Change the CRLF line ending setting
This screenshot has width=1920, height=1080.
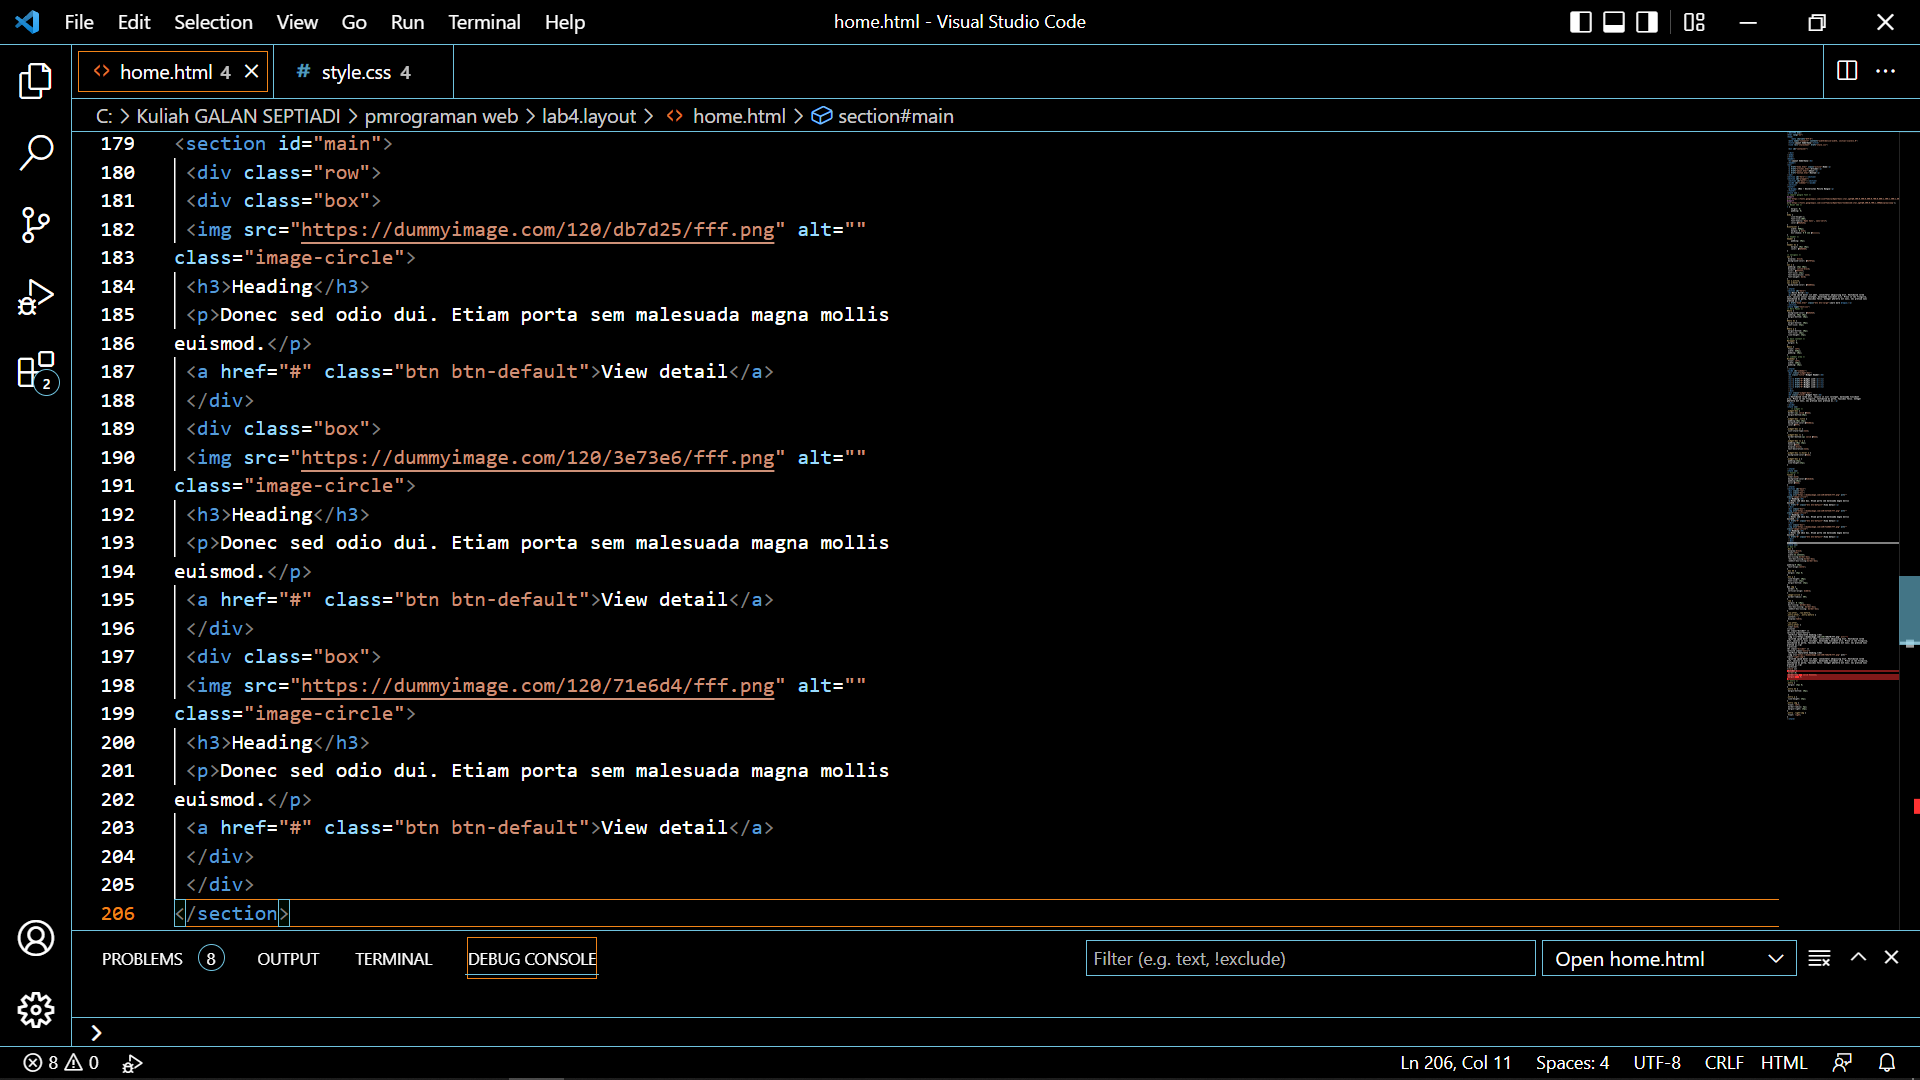tap(1723, 1063)
